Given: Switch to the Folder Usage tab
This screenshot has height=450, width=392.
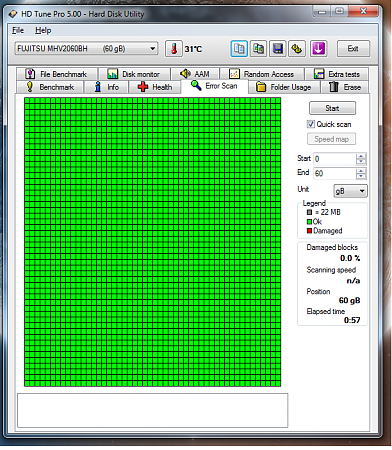Looking at the screenshot, I should [x=284, y=87].
